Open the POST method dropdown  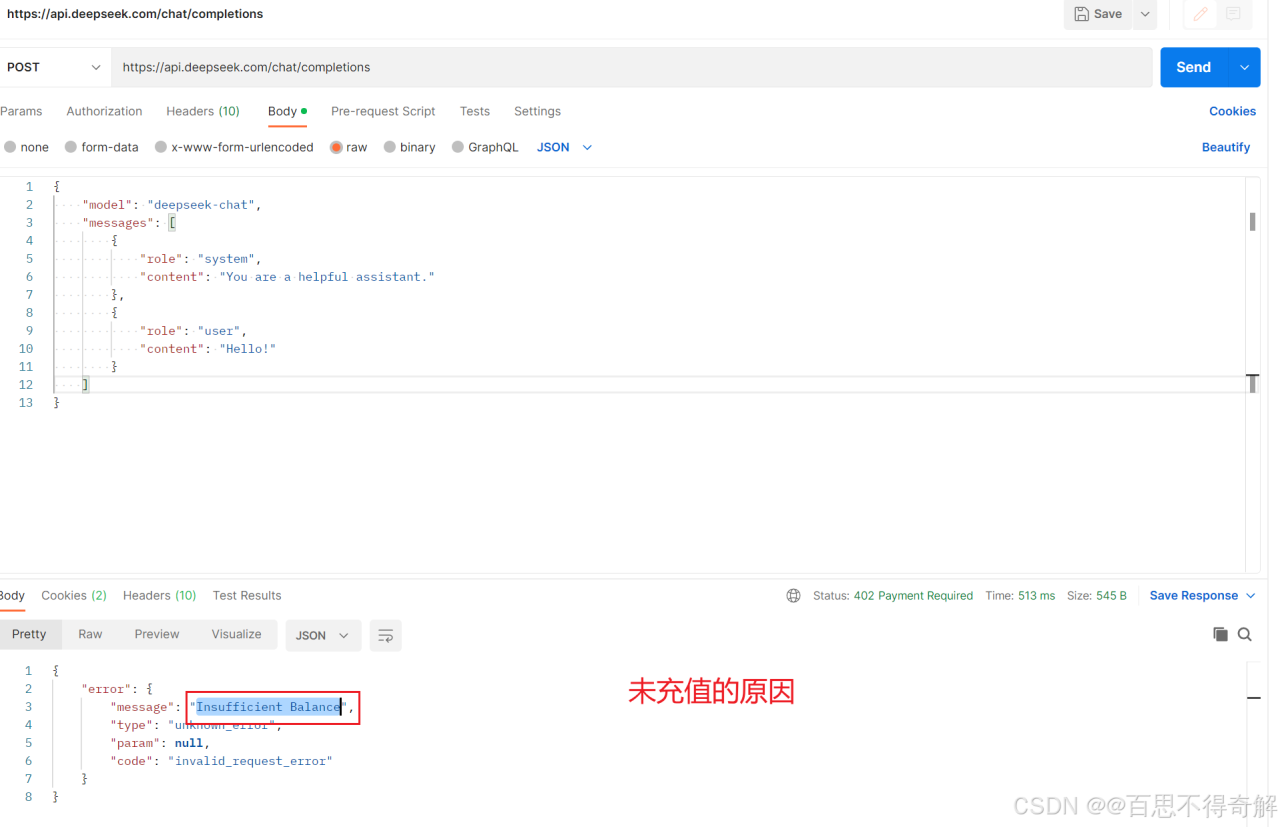click(55, 67)
